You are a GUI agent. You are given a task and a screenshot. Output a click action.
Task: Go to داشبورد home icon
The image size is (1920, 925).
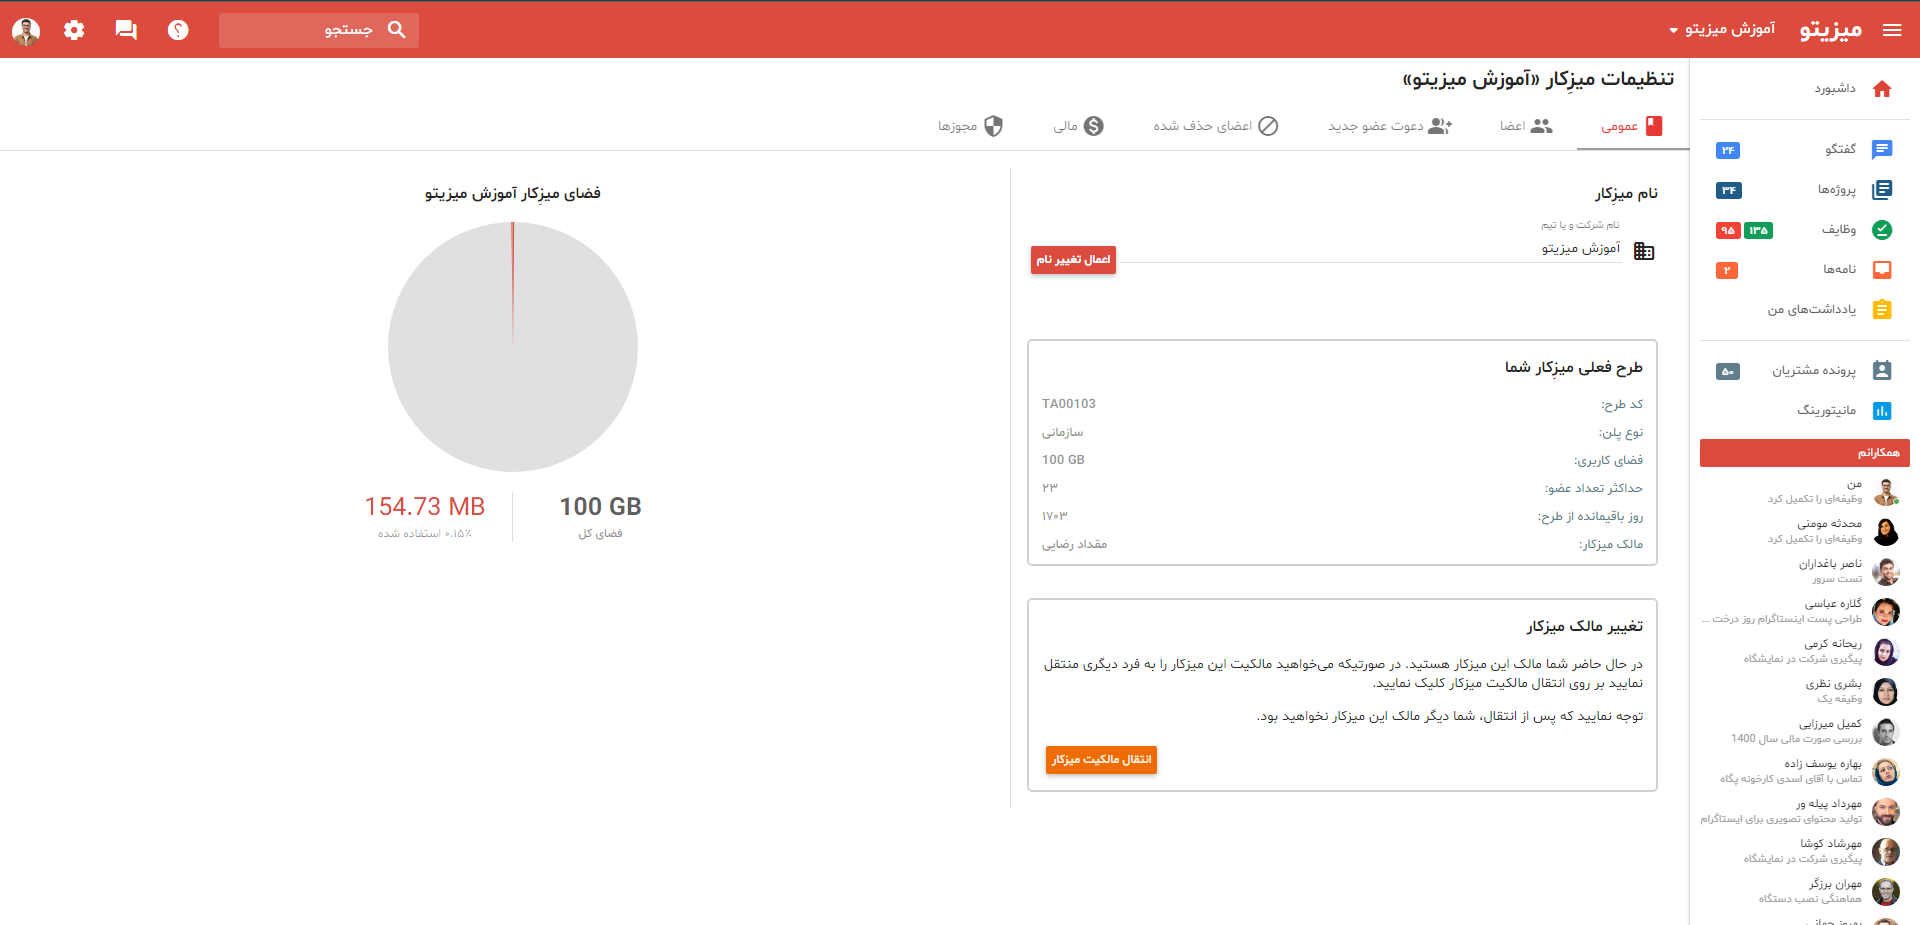click(x=1882, y=89)
